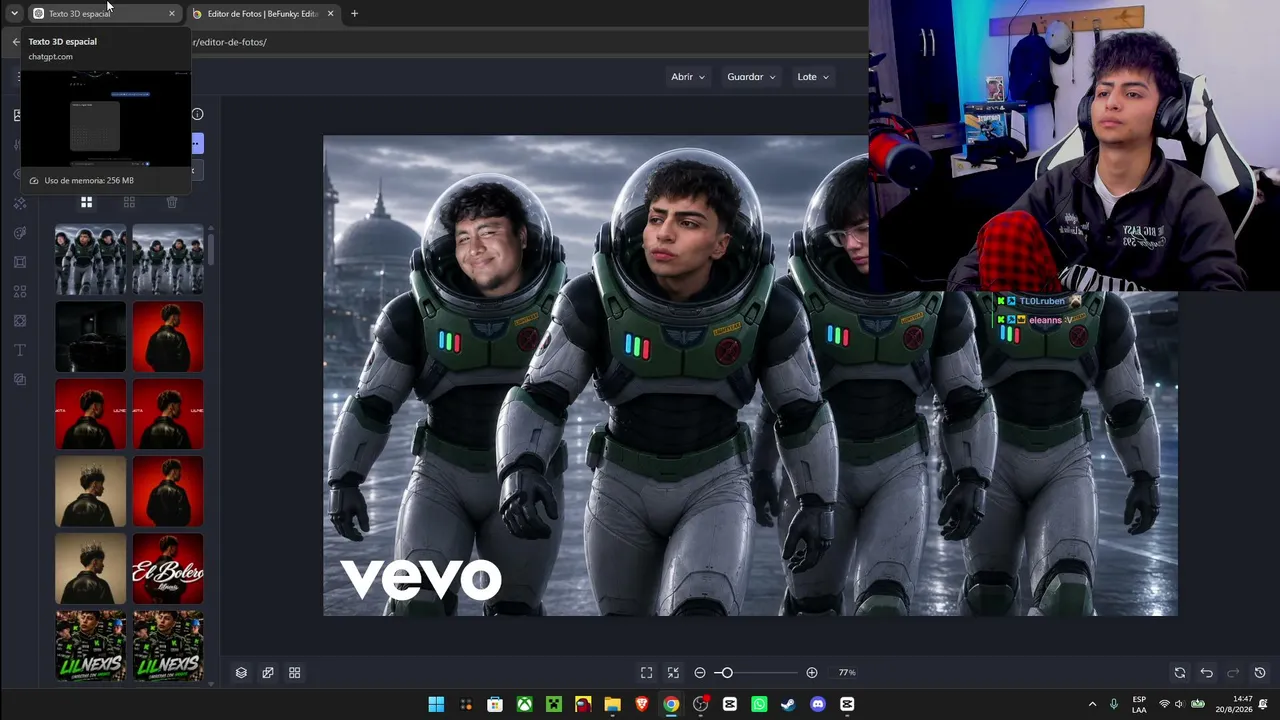The image size is (1280, 720).
Task: Launch Minecraft from the taskbar
Action: tap(553, 704)
